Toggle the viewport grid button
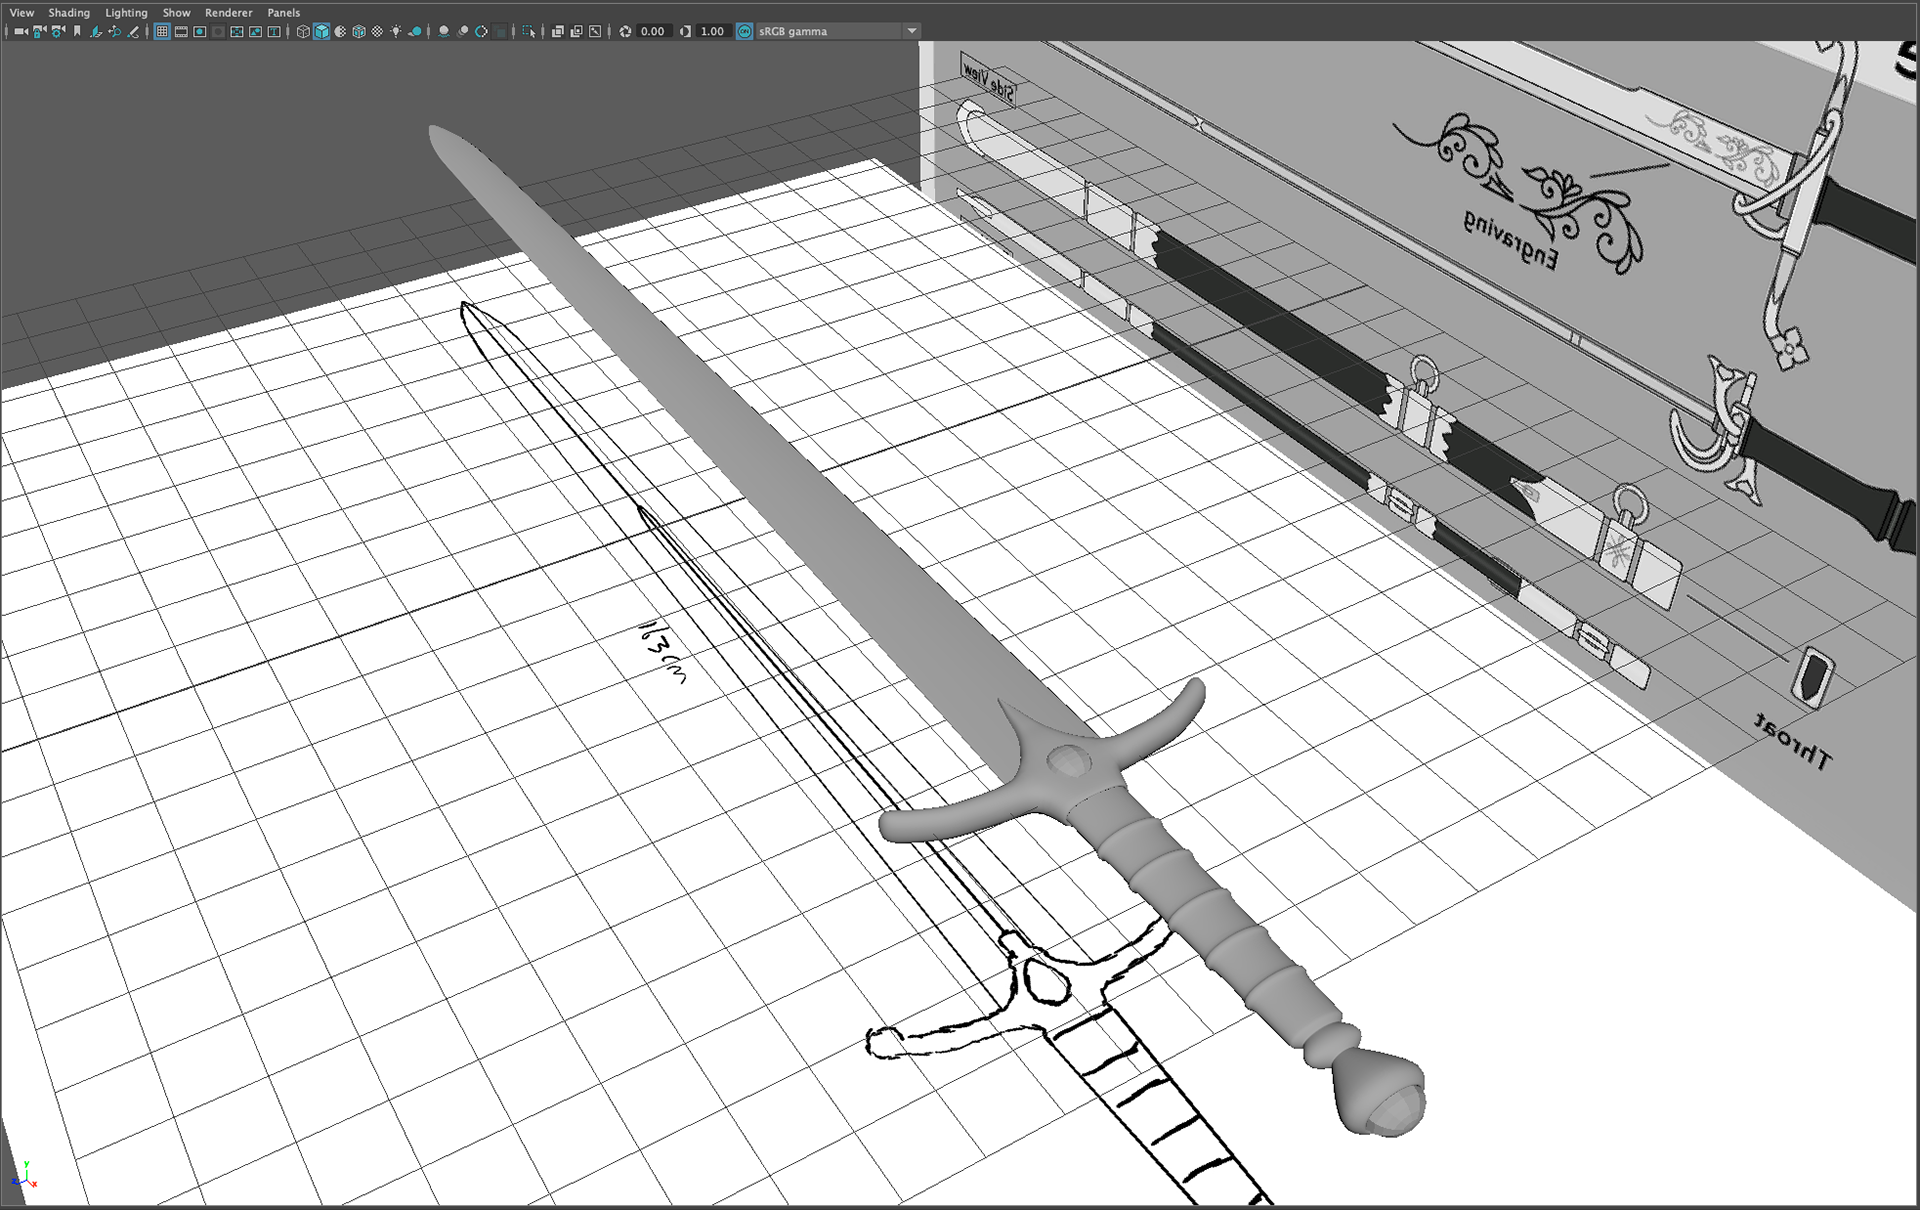Screen dimensions: 1920x1210 click(x=162, y=31)
